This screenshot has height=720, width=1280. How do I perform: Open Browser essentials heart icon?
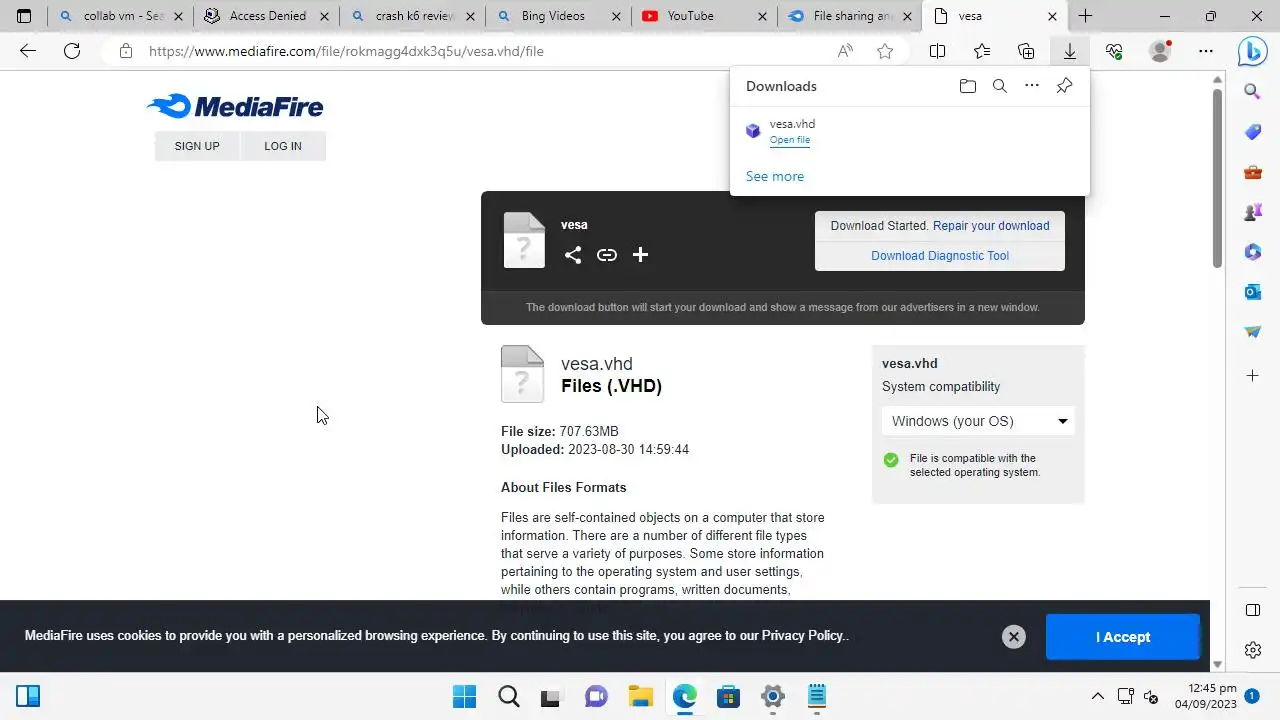coord(1114,51)
